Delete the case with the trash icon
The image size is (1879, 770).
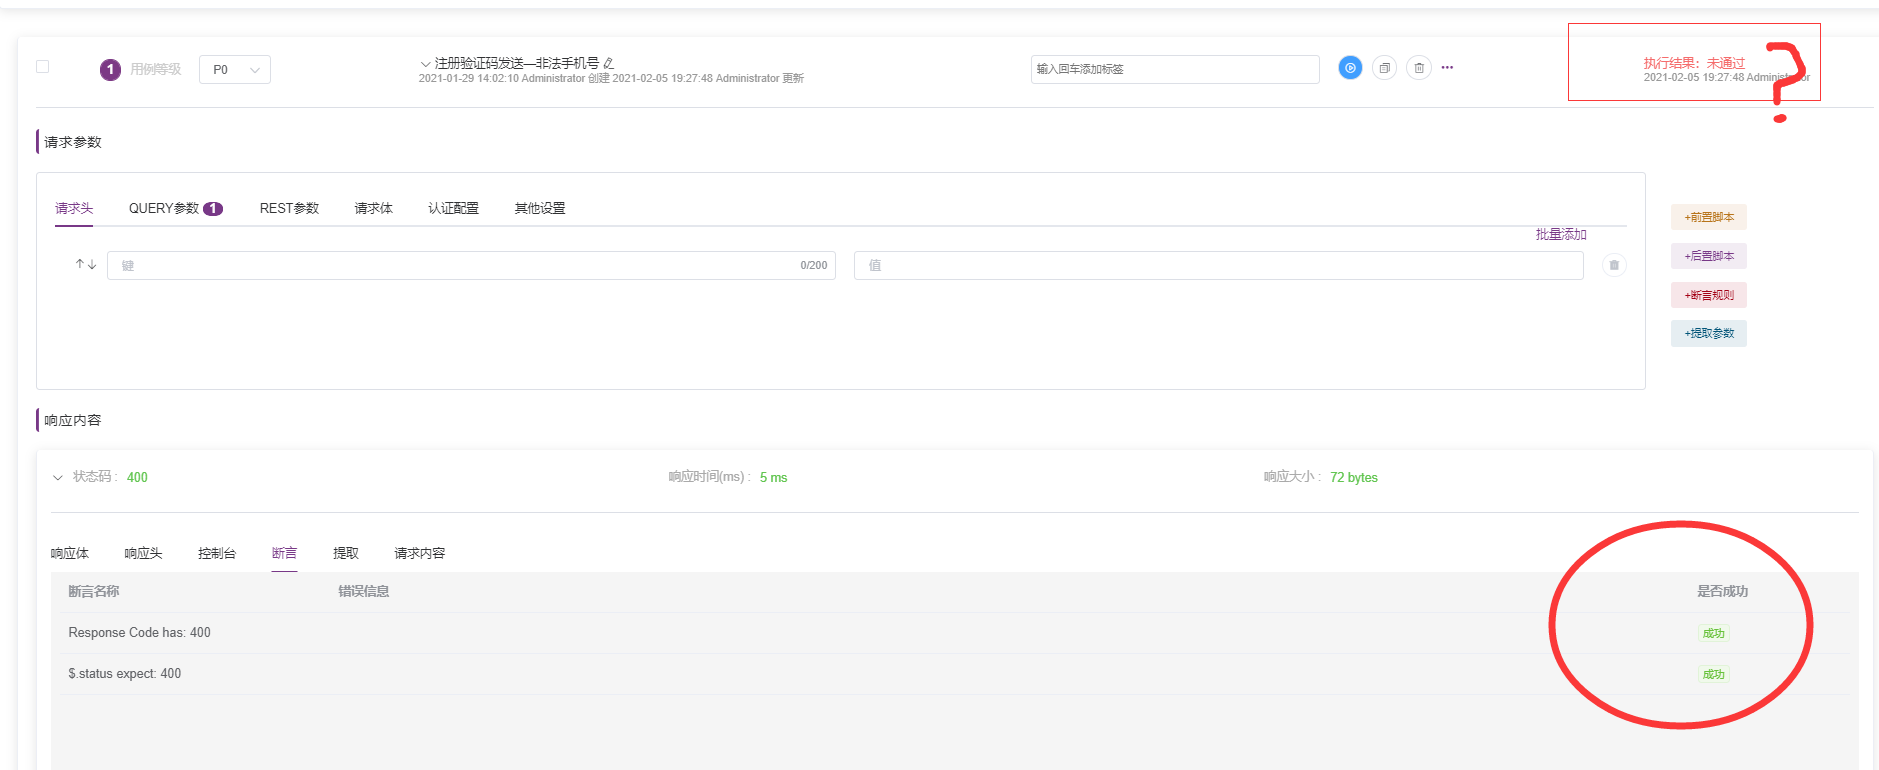1419,68
